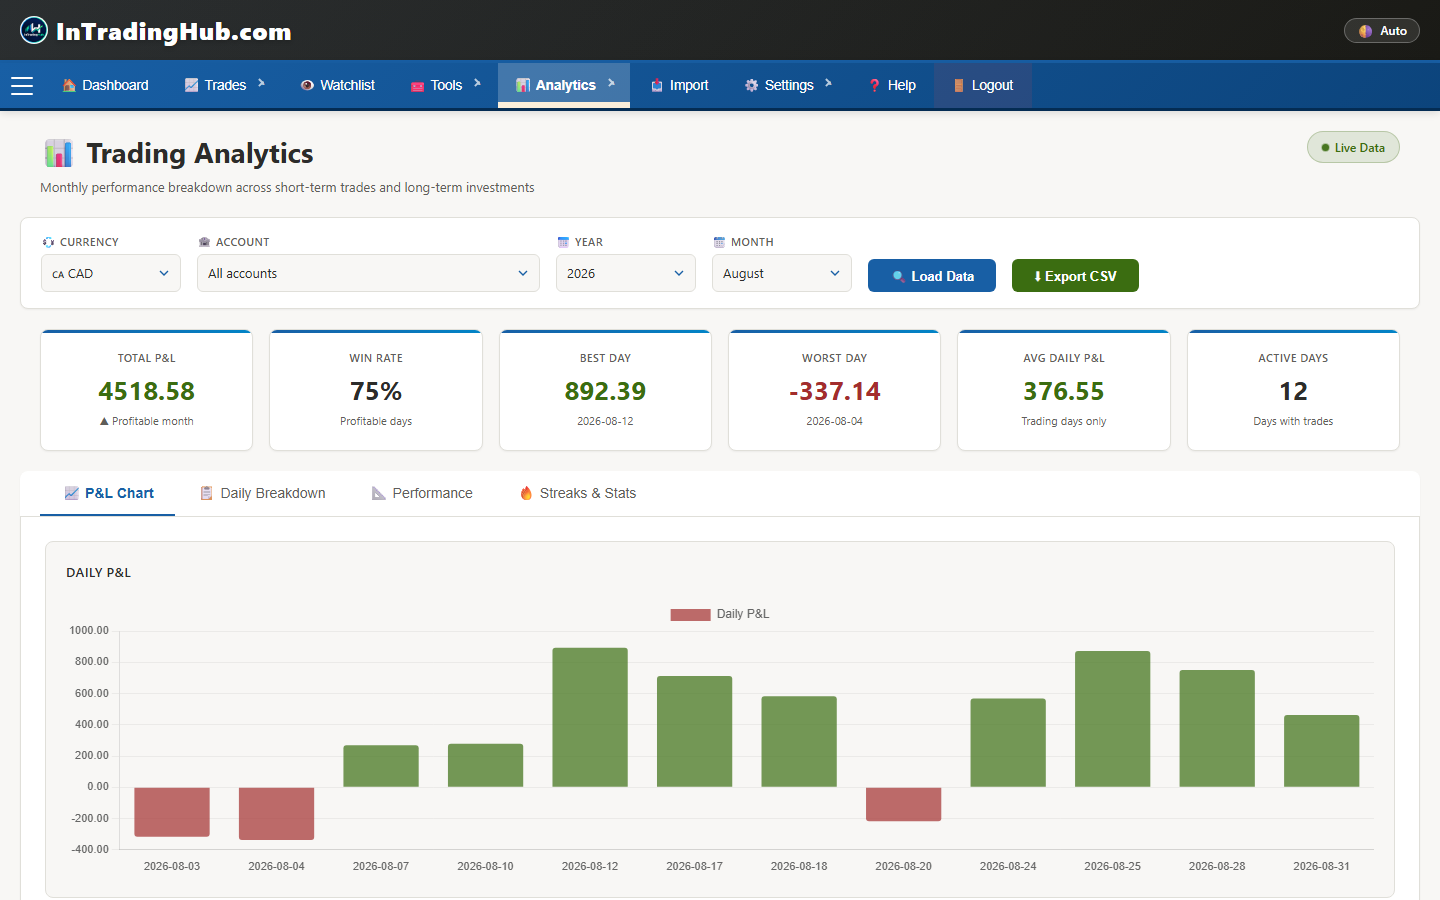This screenshot has width=1440, height=900.
Task: Expand the Analytics submenu arrow
Action: (611, 83)
